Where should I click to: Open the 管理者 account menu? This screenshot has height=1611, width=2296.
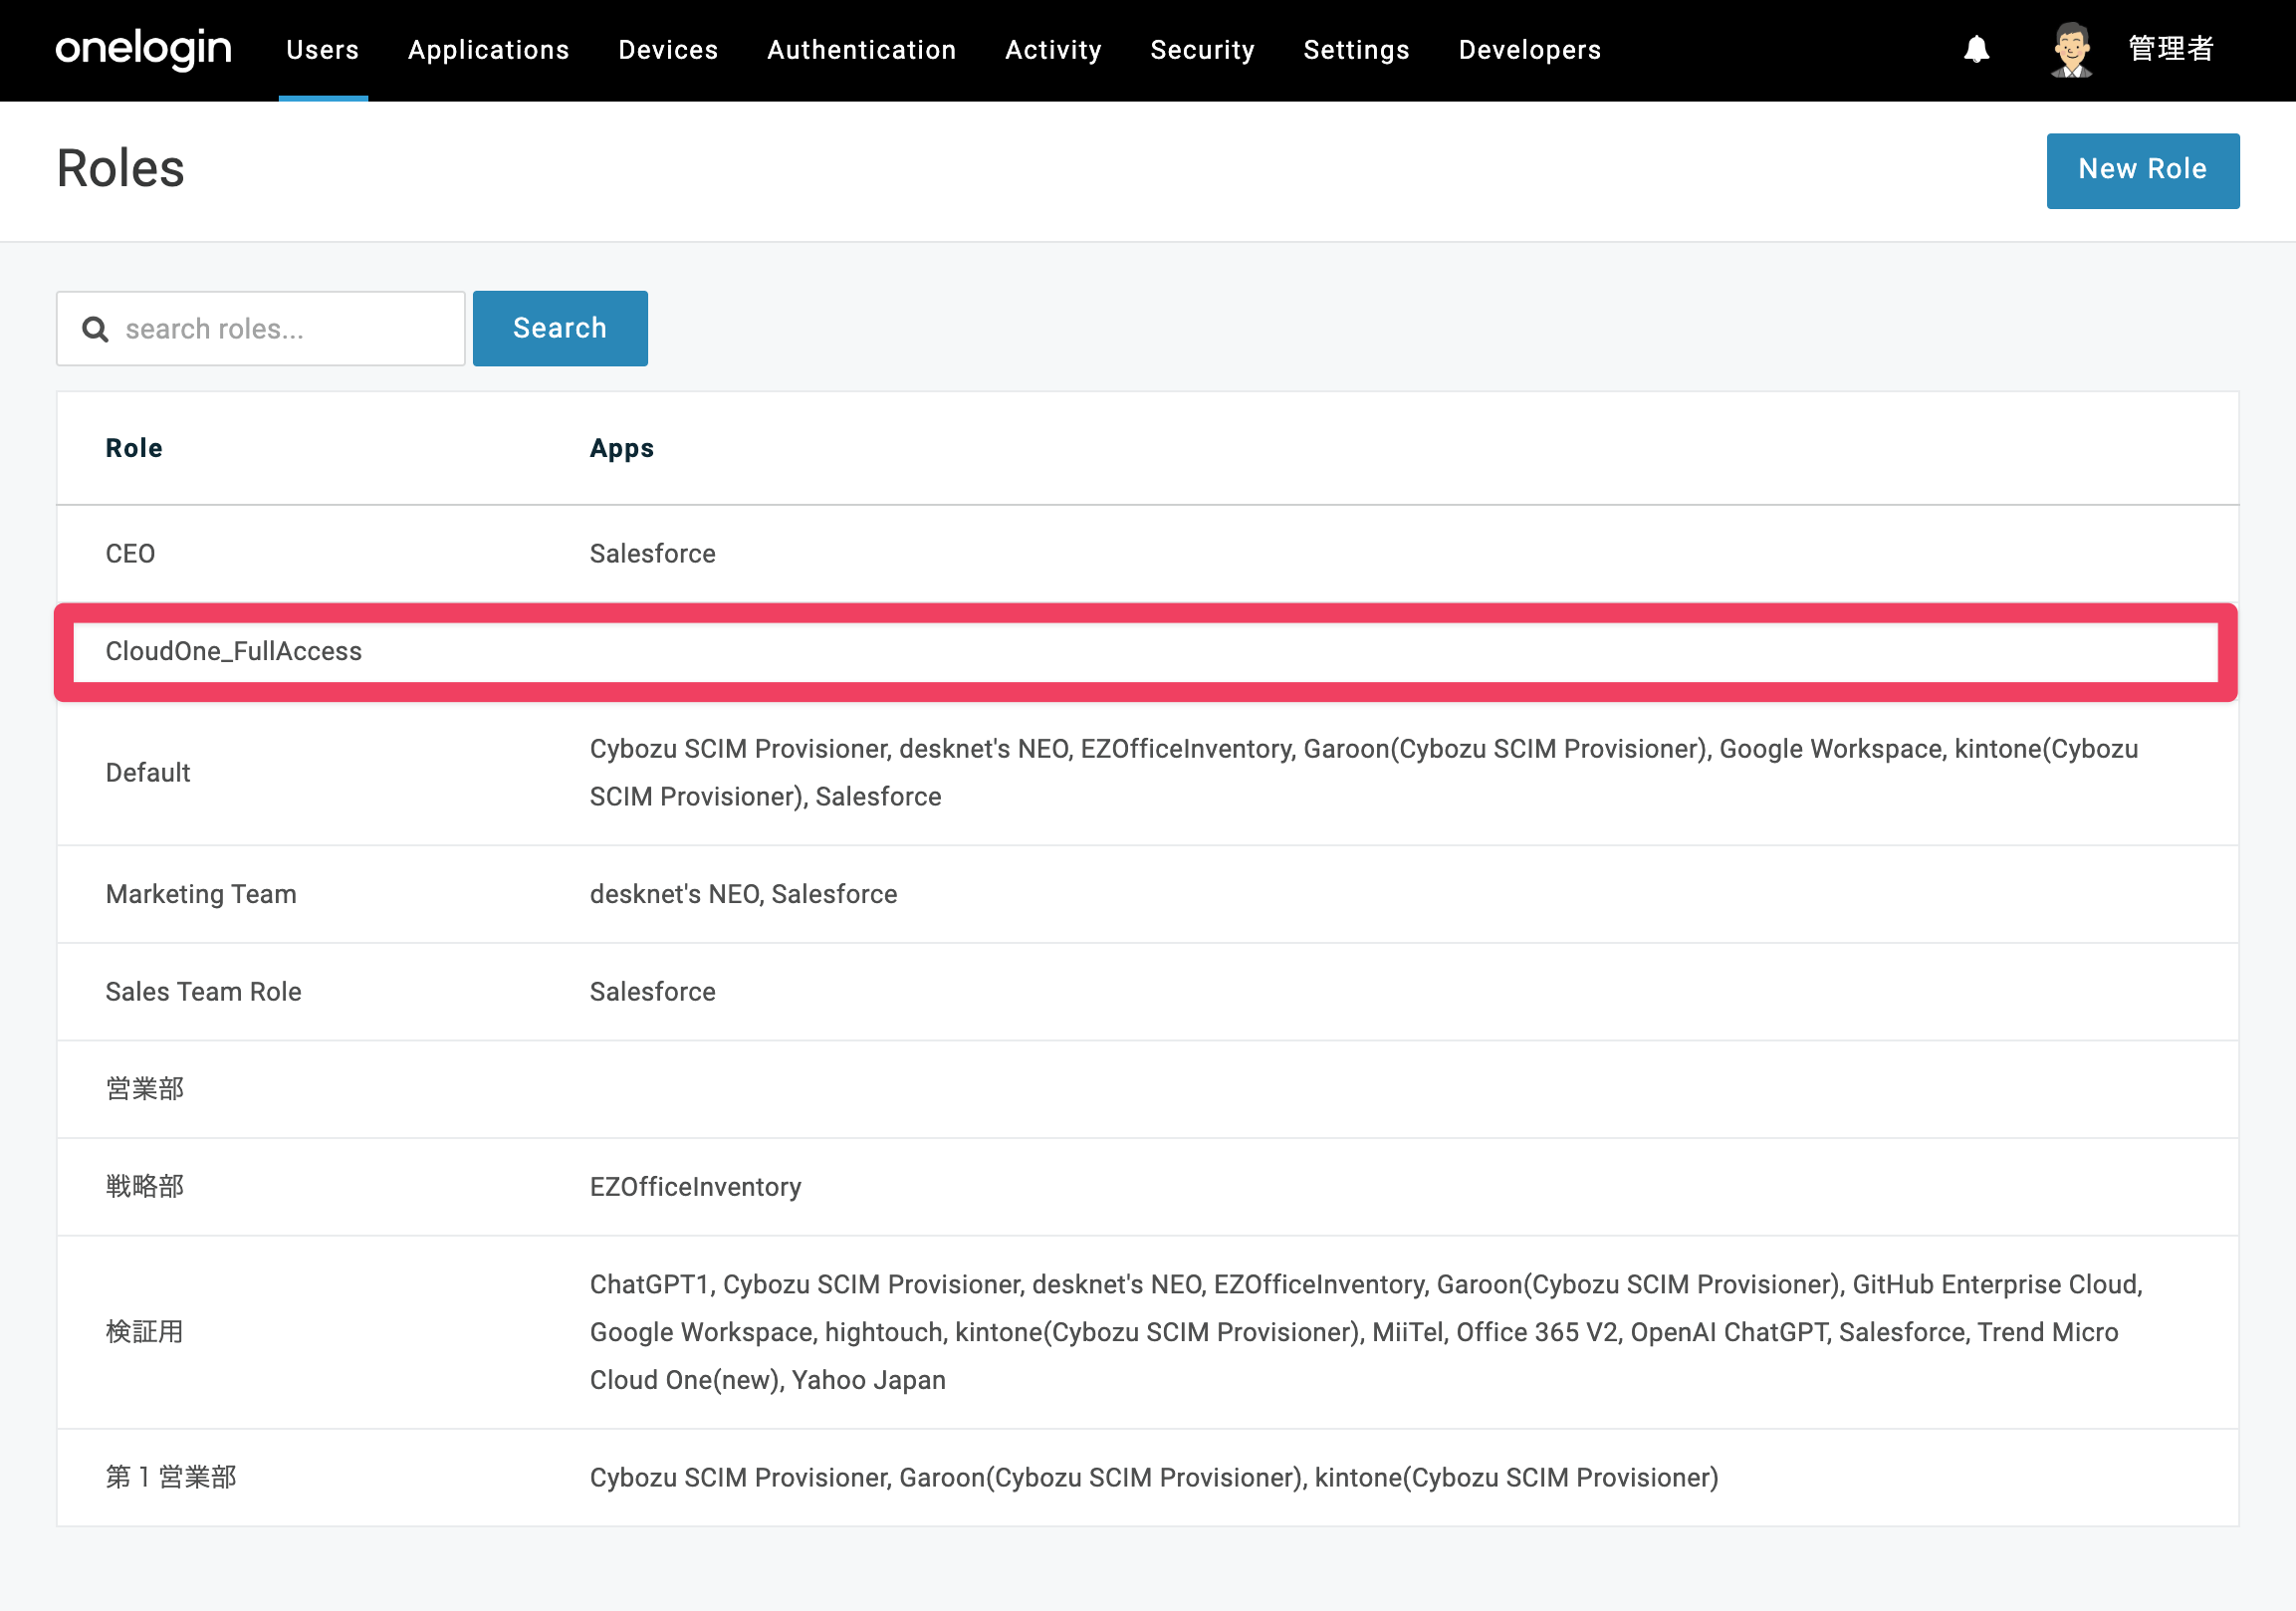2171,49
